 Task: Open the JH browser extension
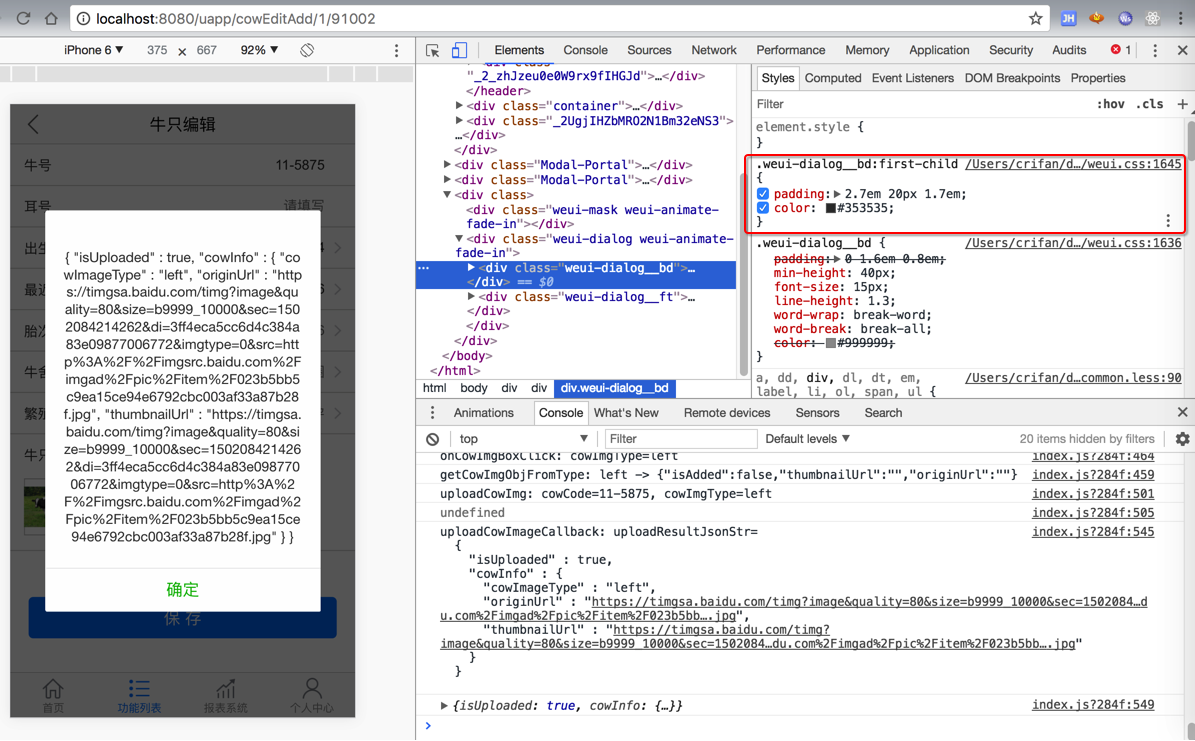tap(1068, 18)
